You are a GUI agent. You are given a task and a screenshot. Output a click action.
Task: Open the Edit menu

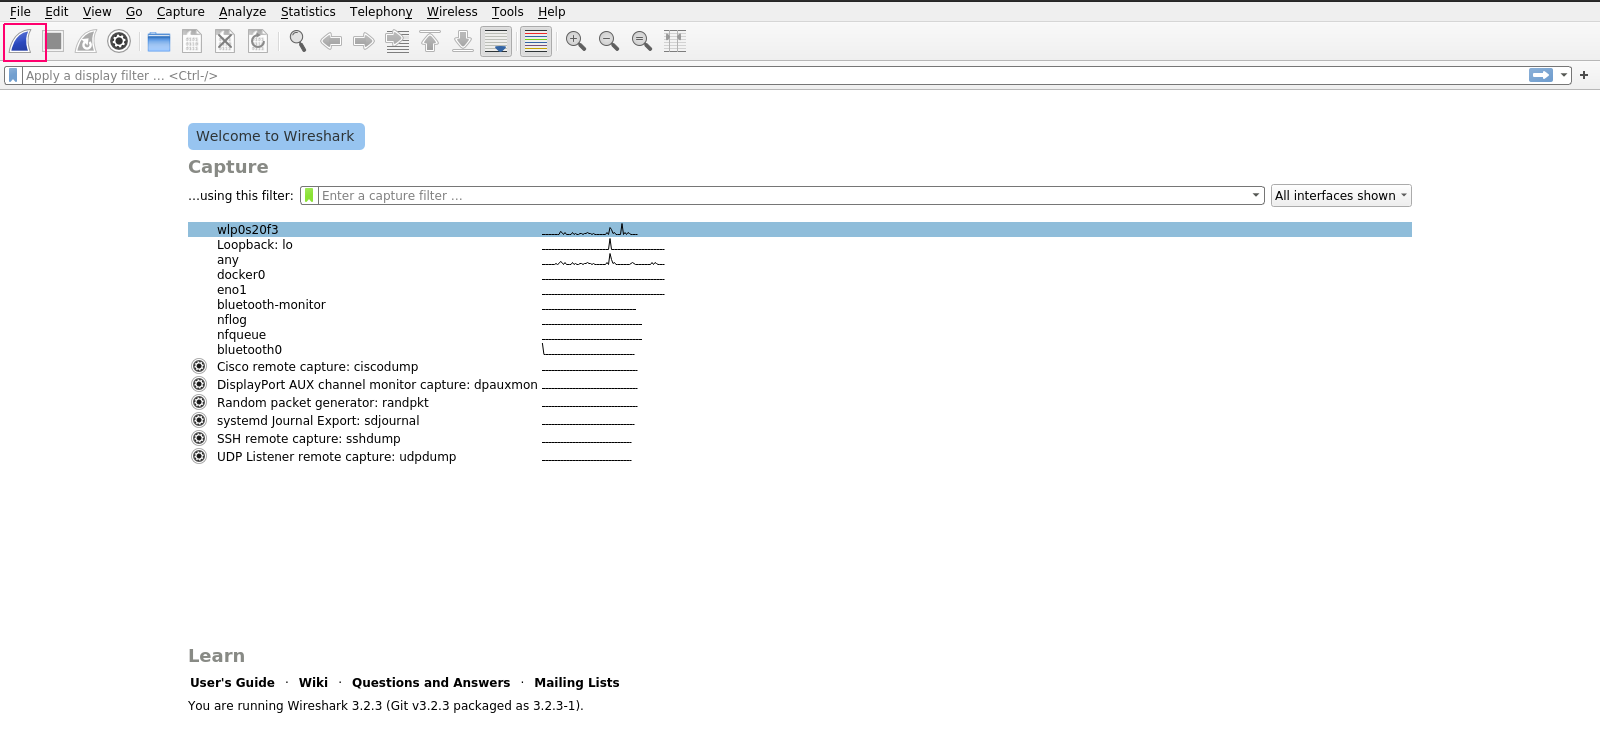[x=57, y=12]
